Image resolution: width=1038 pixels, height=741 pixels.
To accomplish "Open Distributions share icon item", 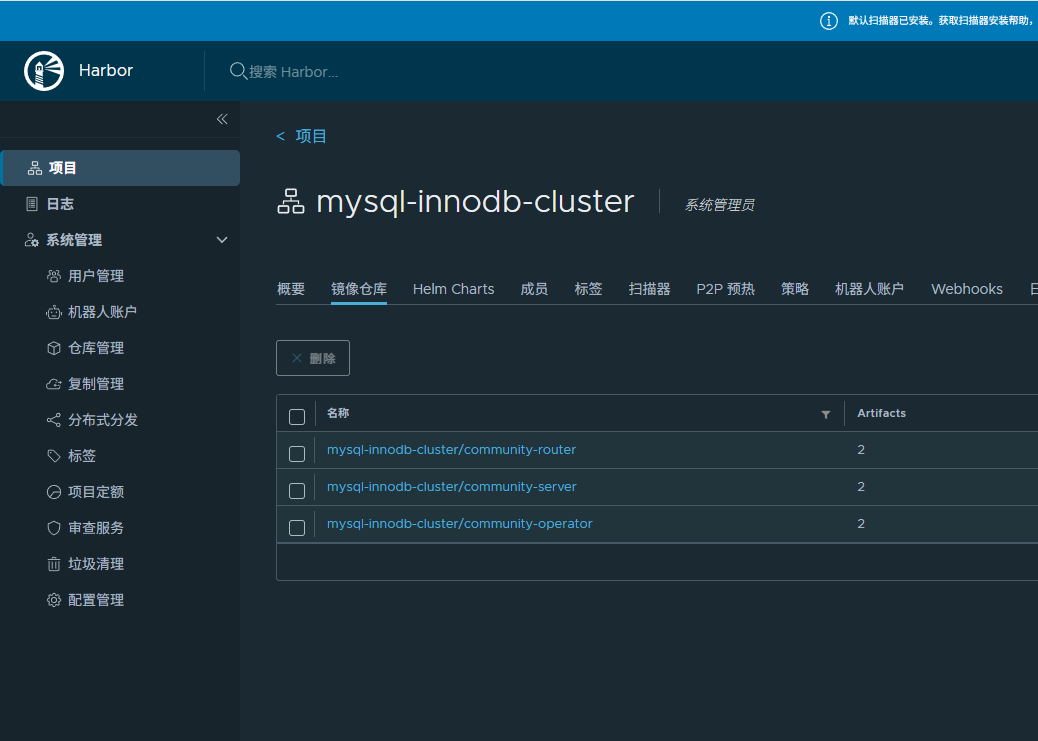I will point(102,420).
